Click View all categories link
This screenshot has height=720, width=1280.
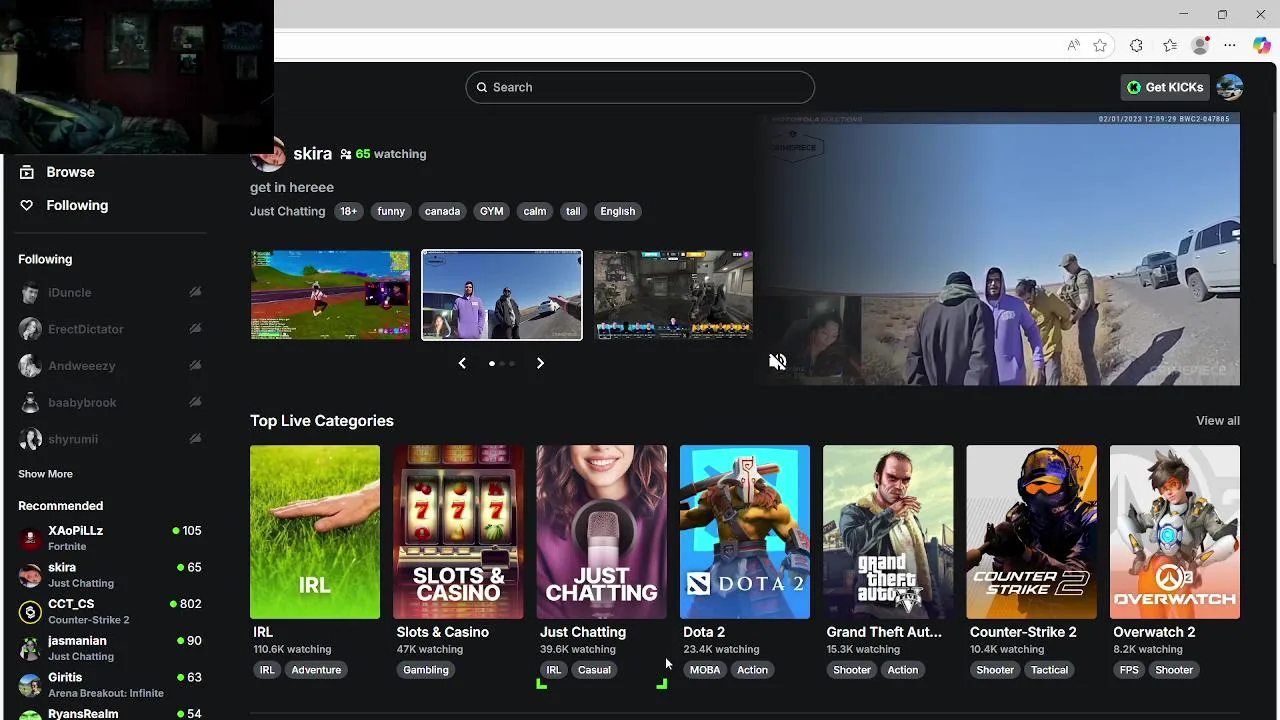click(1218, 421)
